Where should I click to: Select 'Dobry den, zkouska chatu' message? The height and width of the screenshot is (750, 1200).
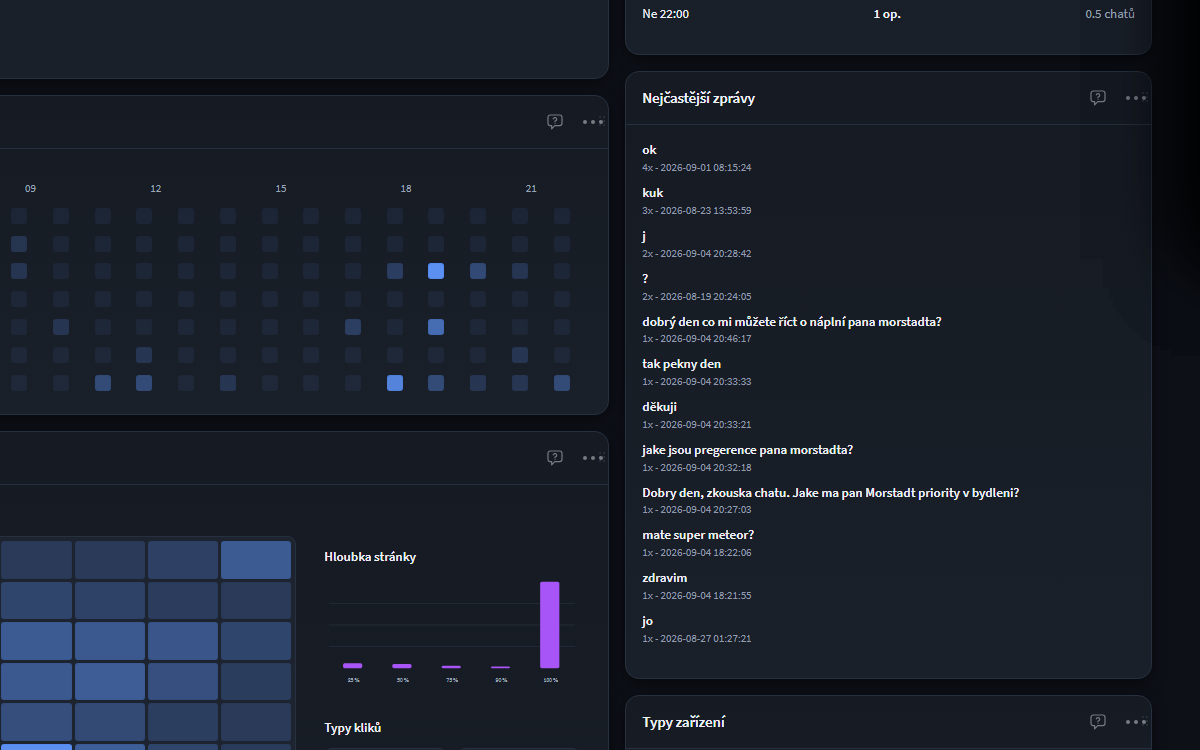[x=831, y=493]
